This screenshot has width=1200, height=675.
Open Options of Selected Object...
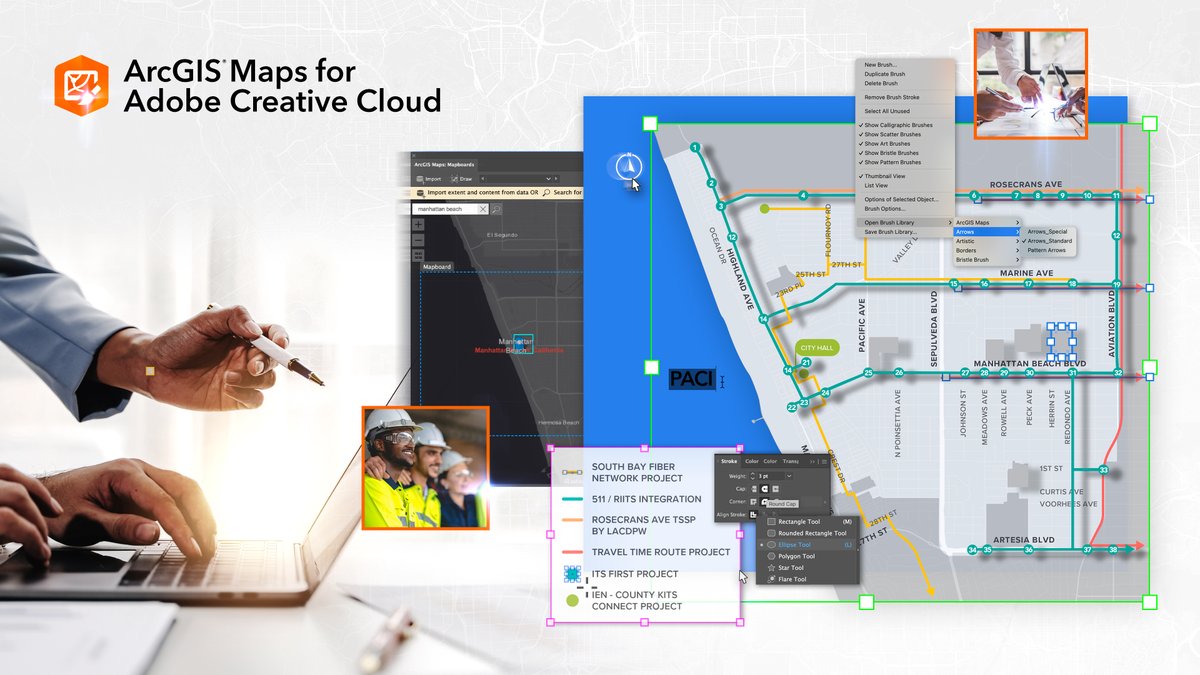click(x=900, y=199)
